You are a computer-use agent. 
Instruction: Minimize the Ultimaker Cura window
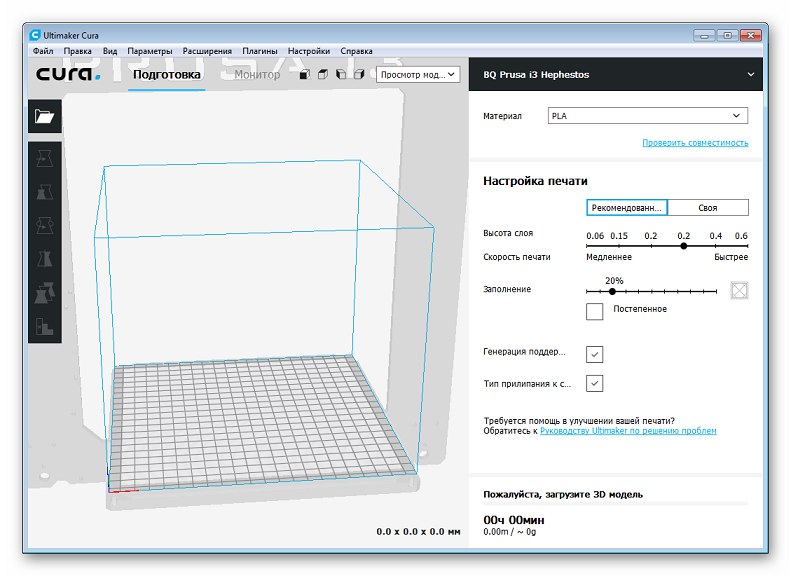coord(704,35)
